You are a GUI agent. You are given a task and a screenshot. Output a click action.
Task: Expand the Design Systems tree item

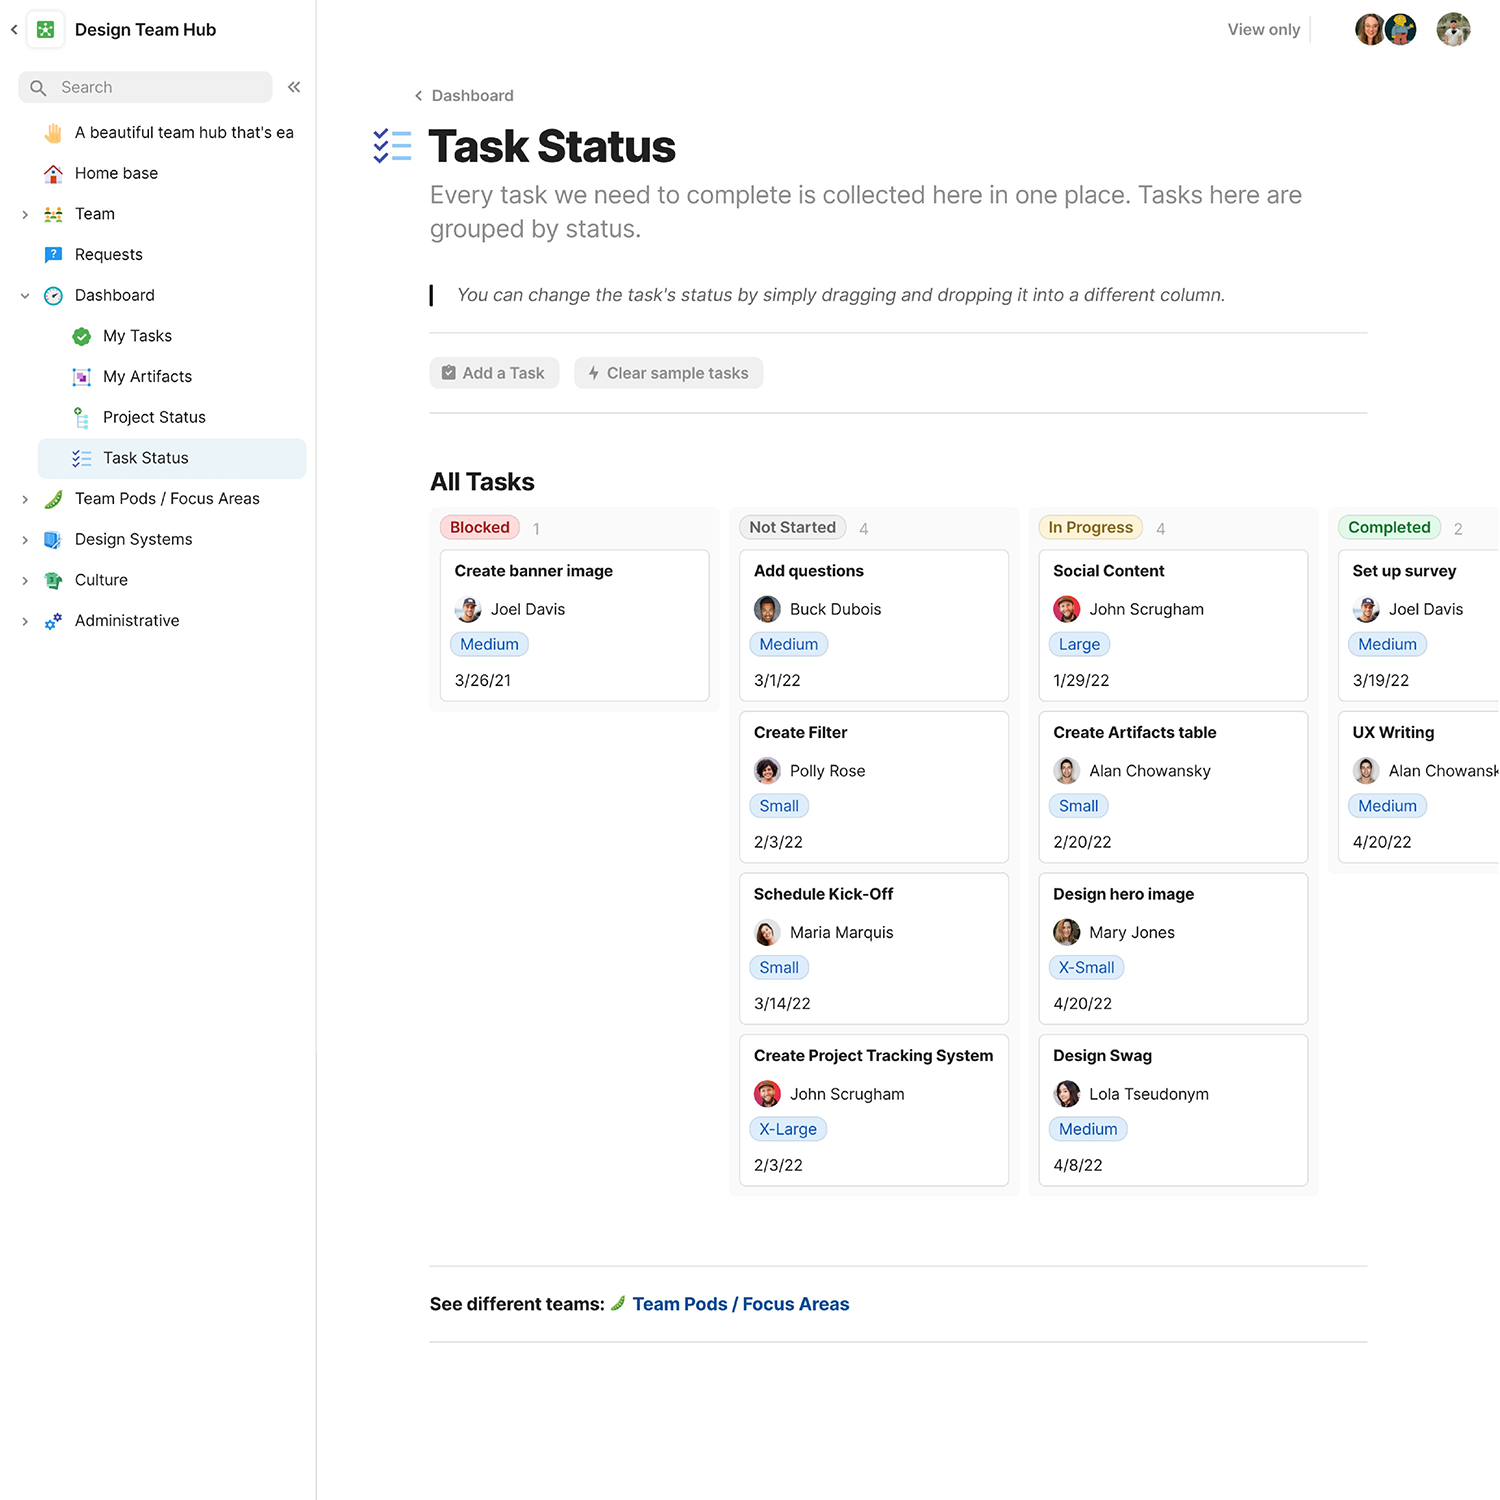click(25, 540)
